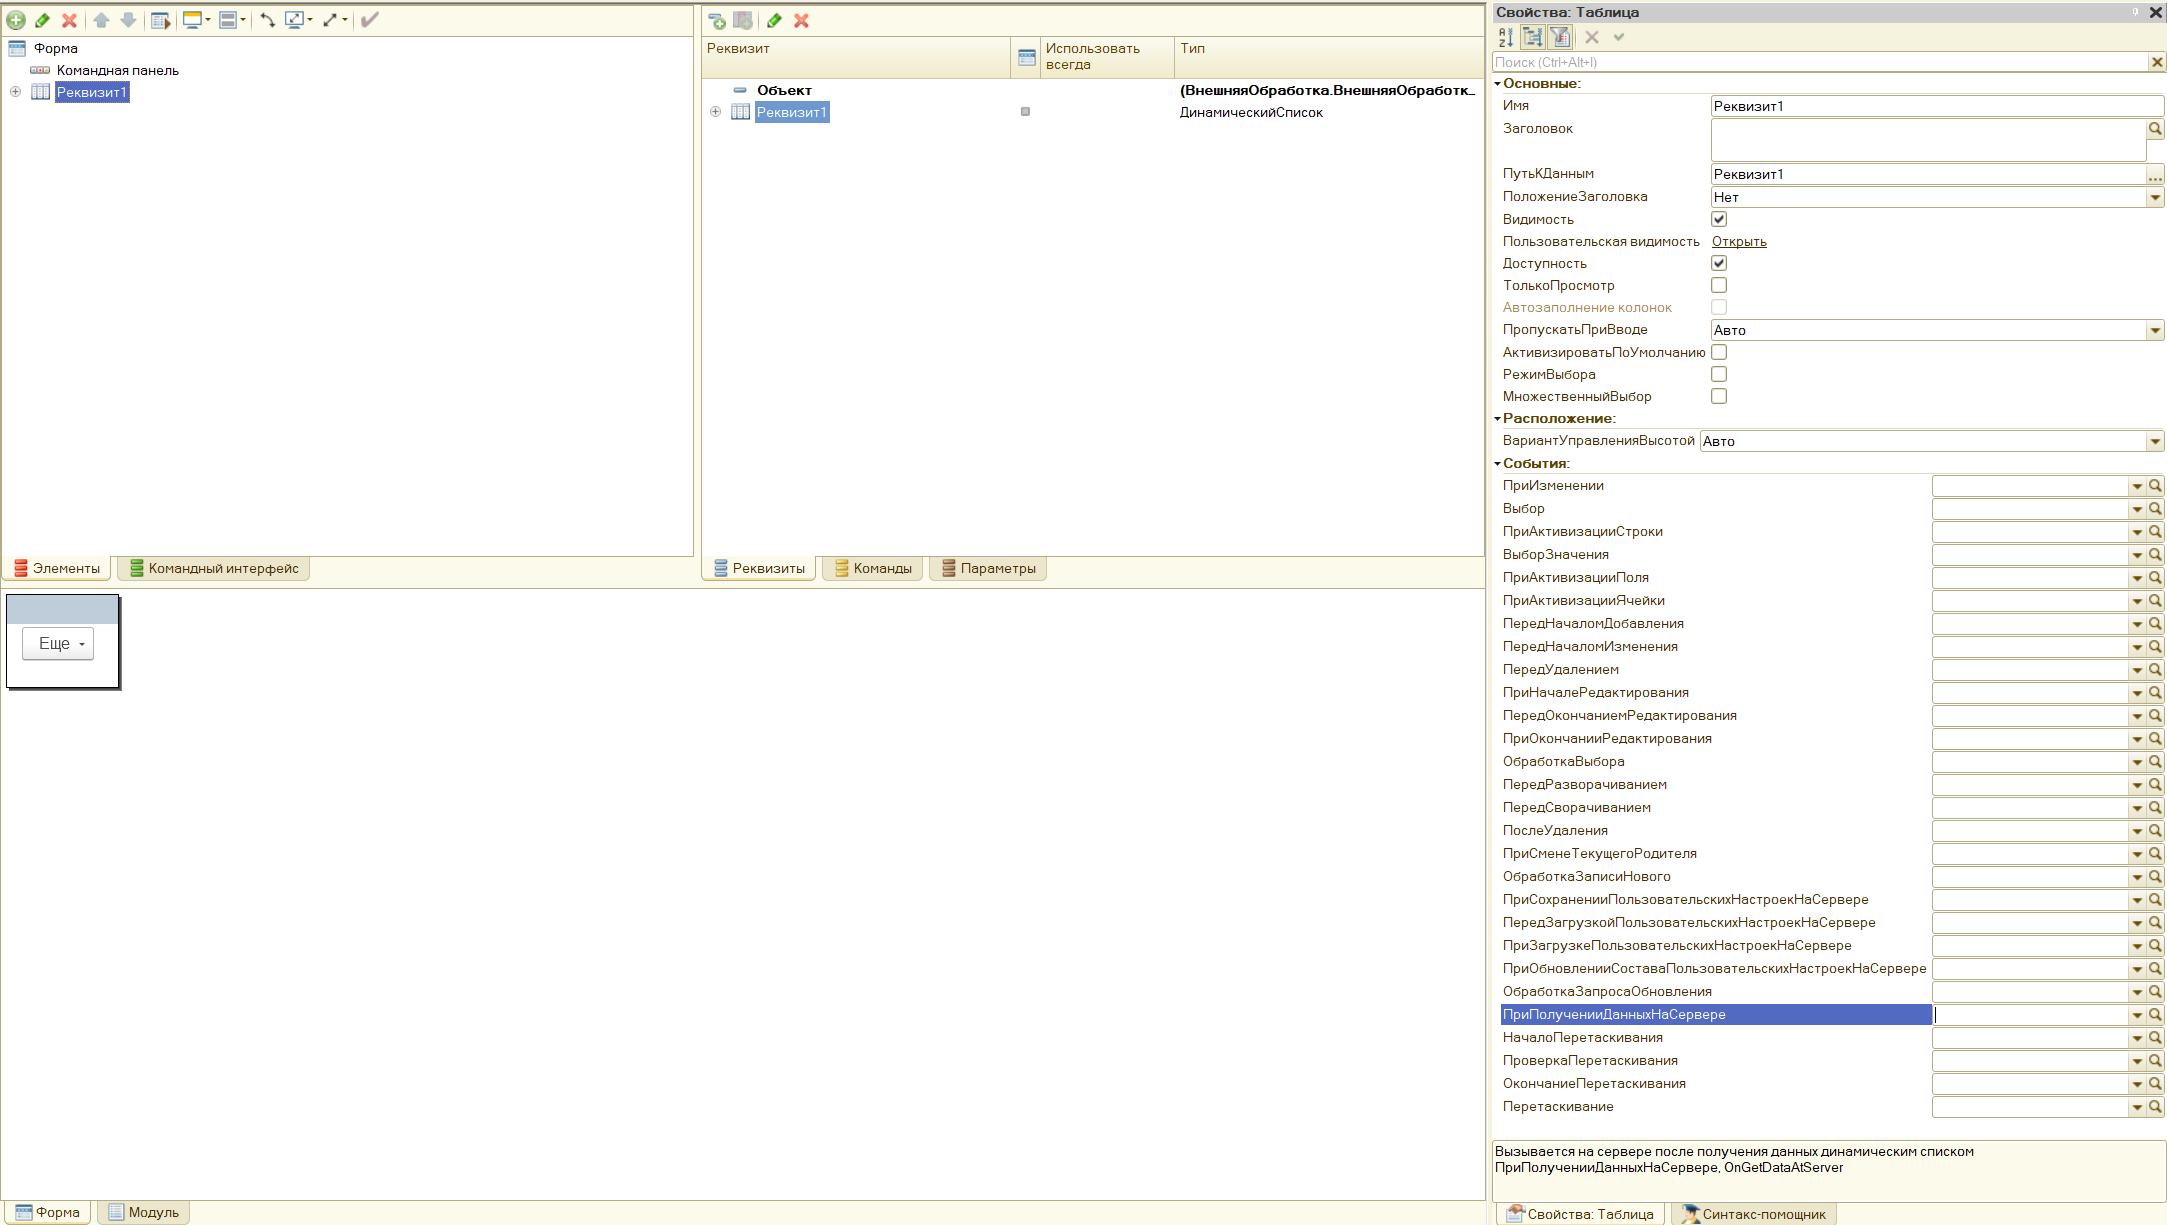This screenshot has height=1225, width=2167.
Task: Open the screen resize arrows icon dropdown
Action: coord(298,20)
